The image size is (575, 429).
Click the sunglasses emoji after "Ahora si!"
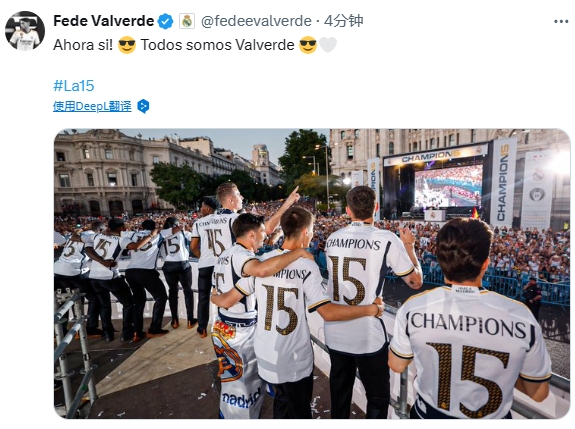pyautogui.click(x=127, y=45)
